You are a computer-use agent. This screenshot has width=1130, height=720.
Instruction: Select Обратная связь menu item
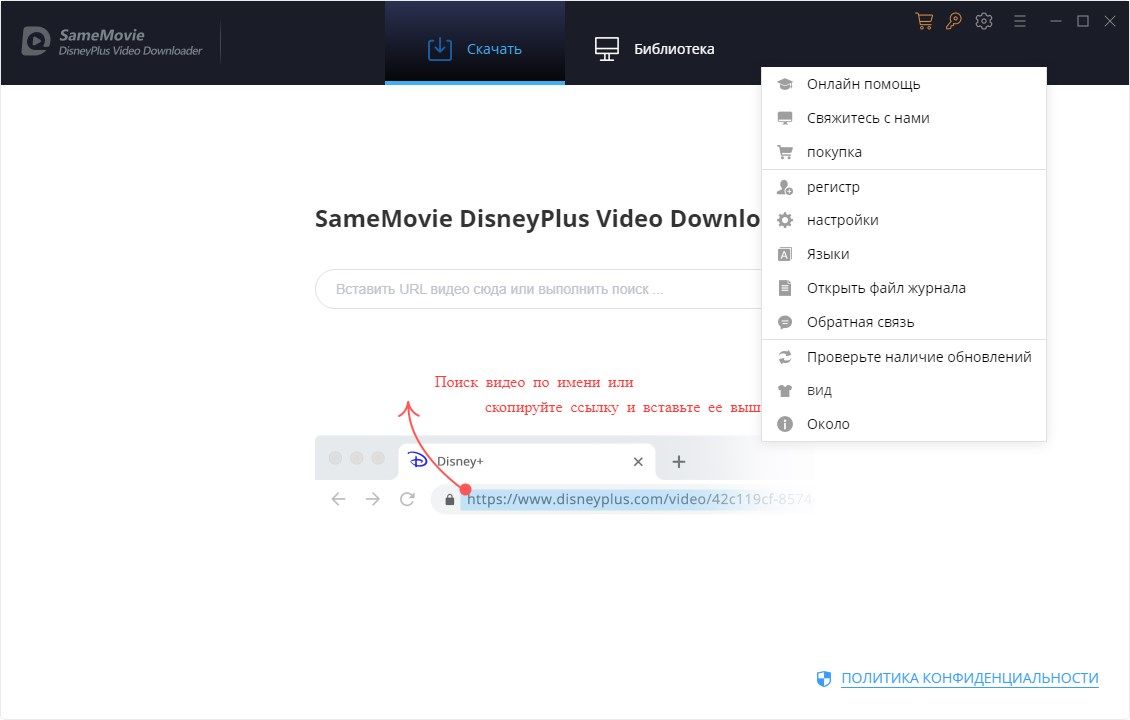pos(904,322)
